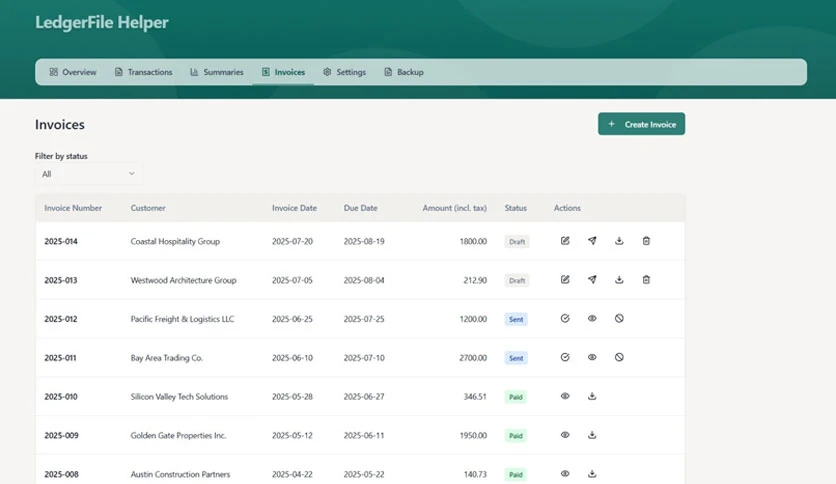Edit draft invoice 2025-013
Image resolution: width=836 pixels, height=484 pixels.
point(565,280)
